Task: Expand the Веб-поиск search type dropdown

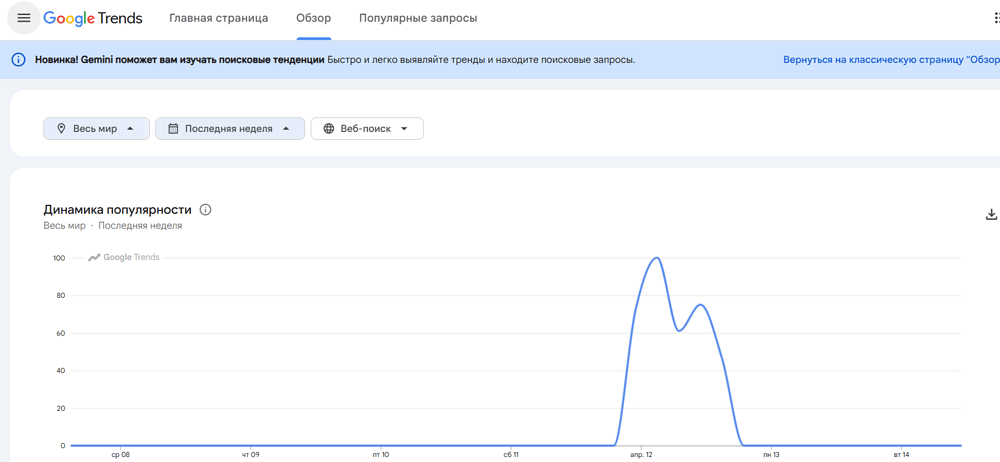Action: click(367, 129)
